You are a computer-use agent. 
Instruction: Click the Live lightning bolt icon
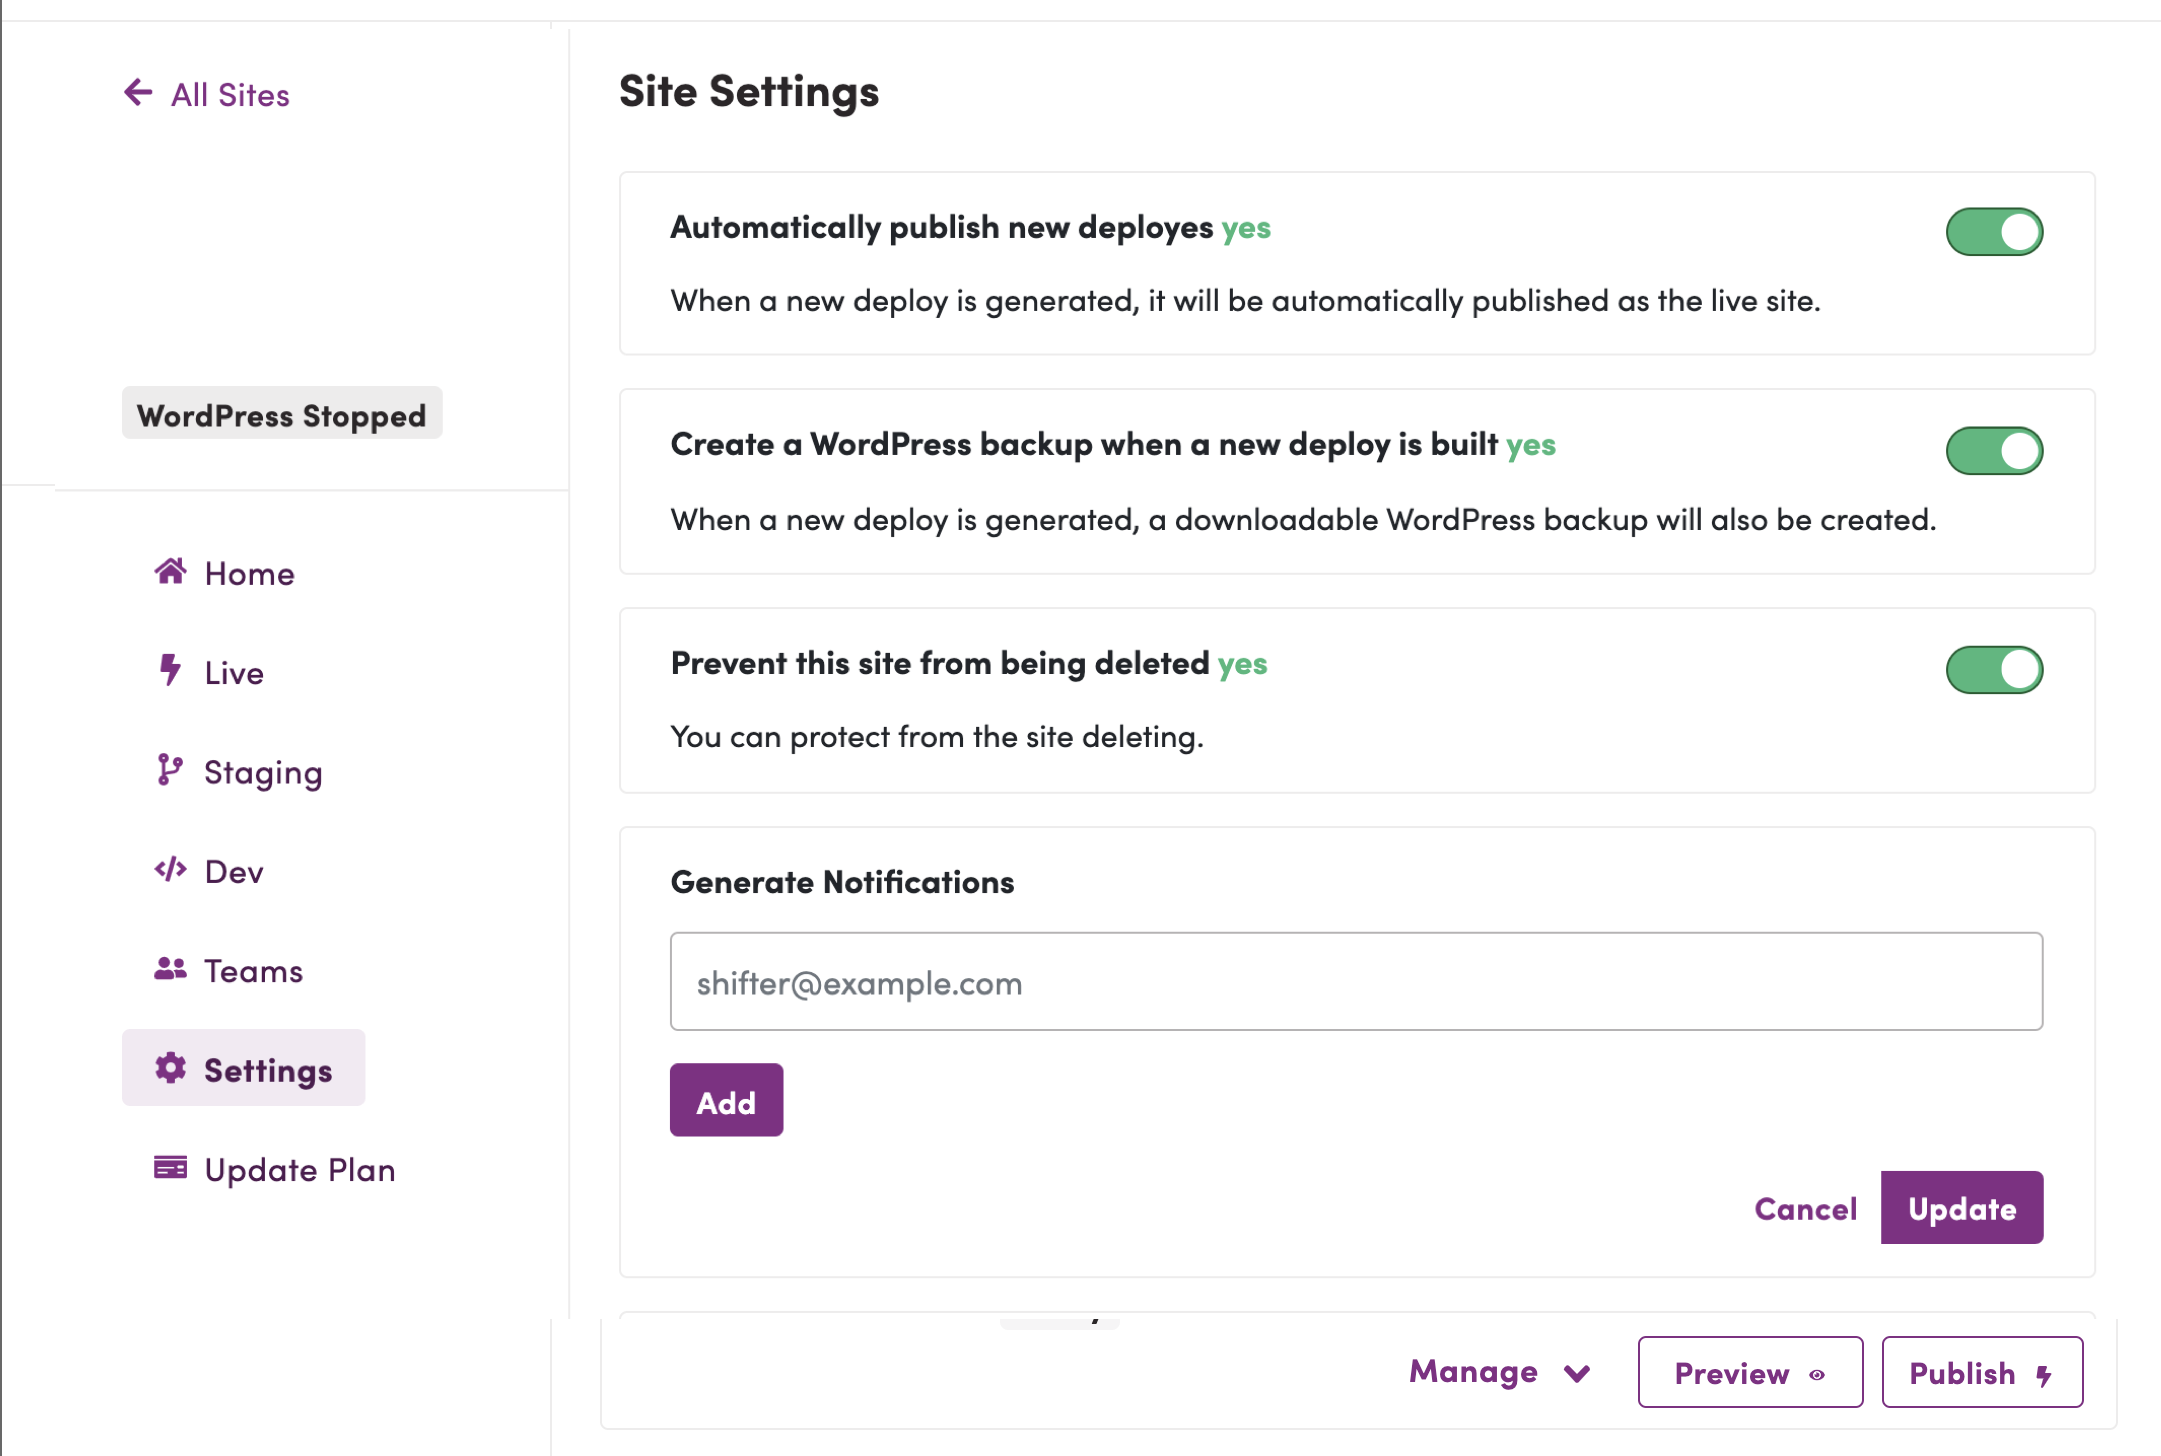point(170,670)
